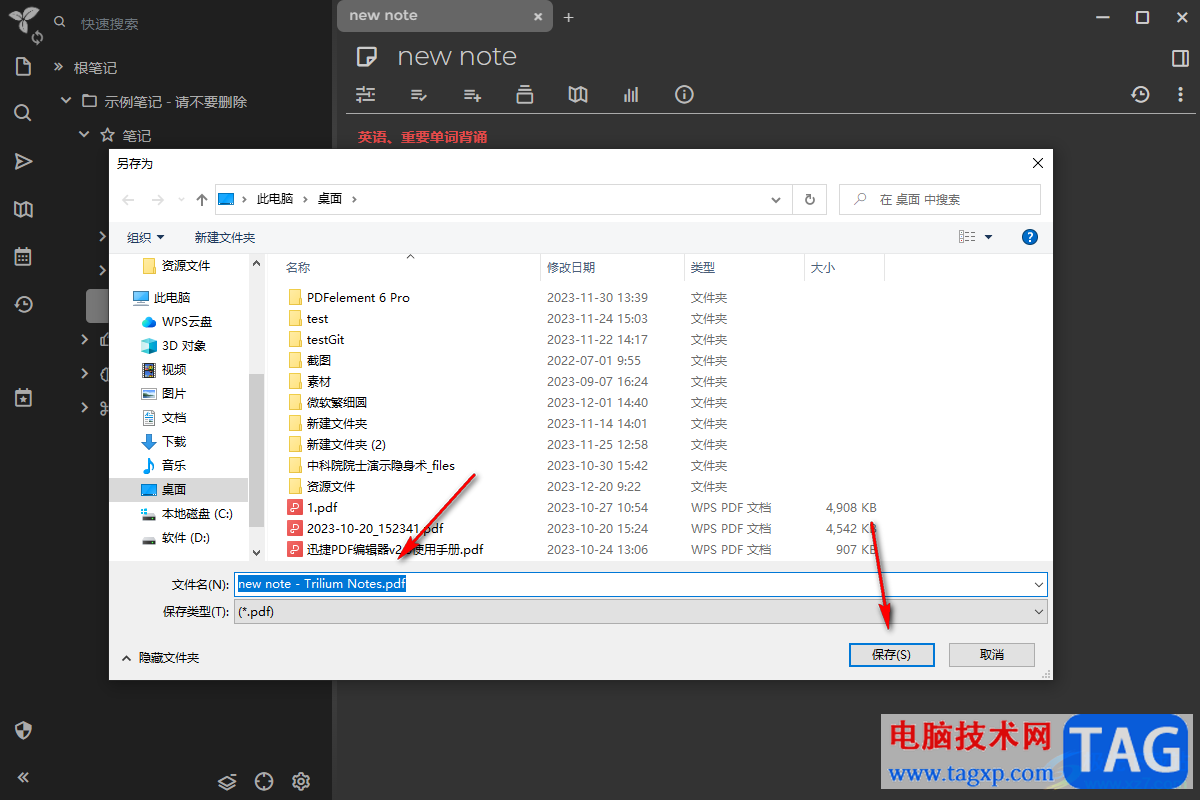Open the address bar history dropdown
1200x800 pixels.
pos(776,199)
